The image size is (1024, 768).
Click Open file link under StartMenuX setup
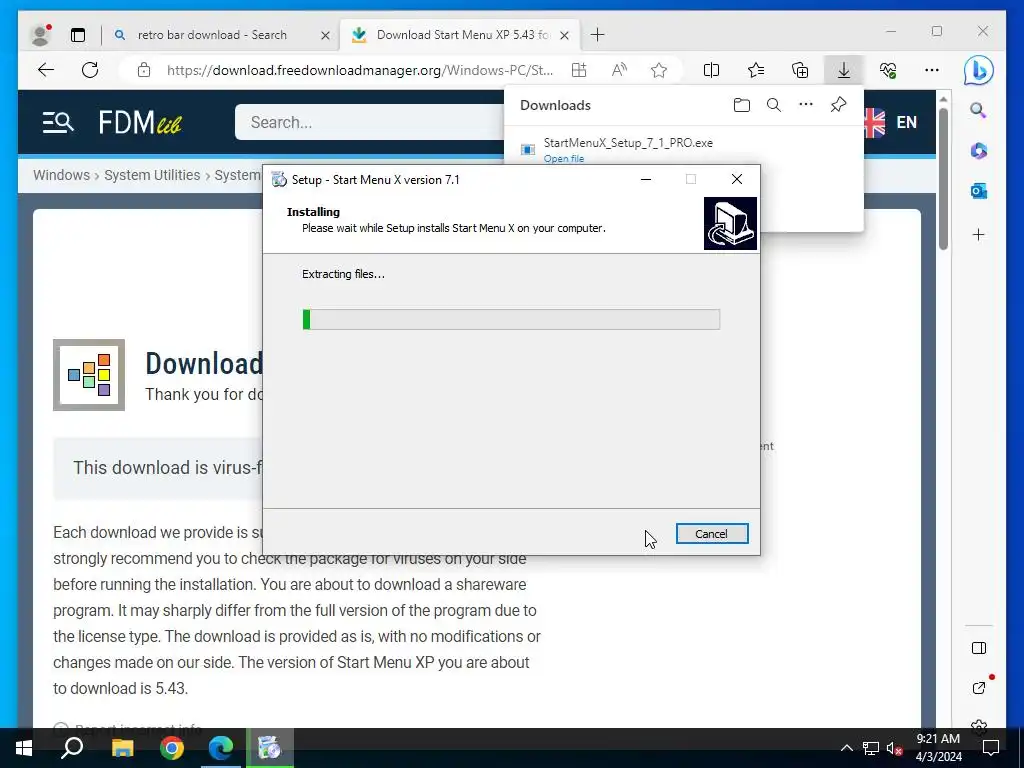coord(564,159)
